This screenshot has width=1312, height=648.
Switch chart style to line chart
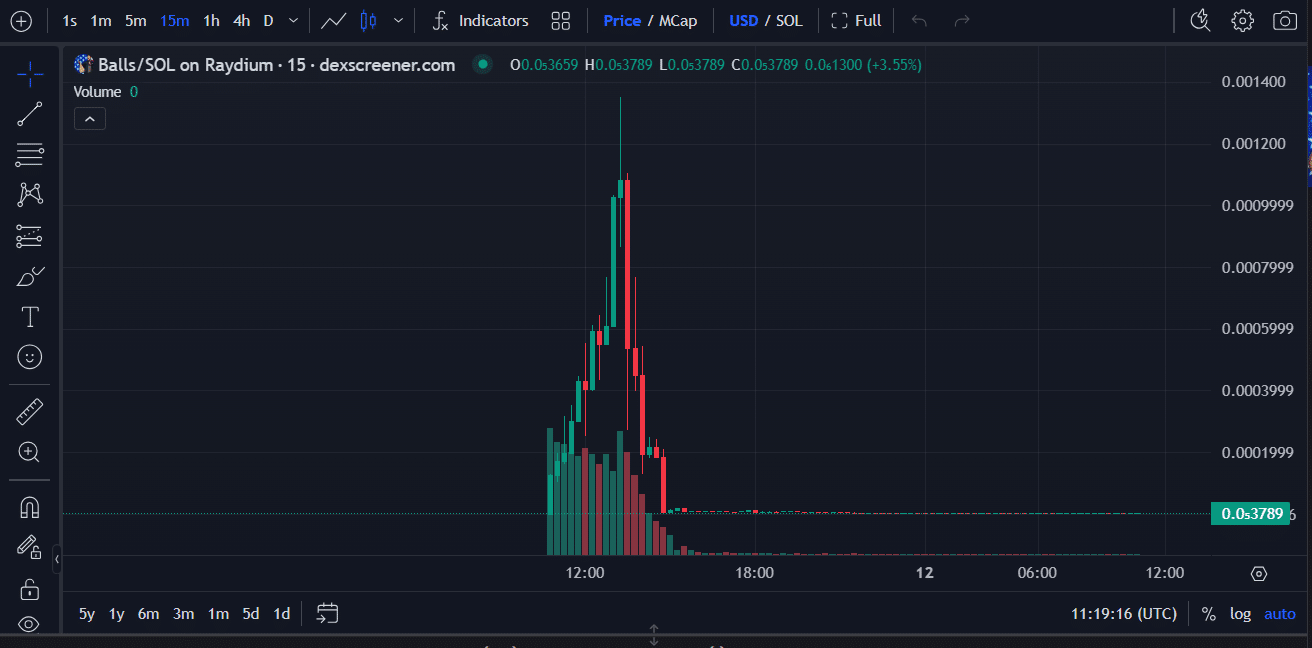[x=333, y=20]
